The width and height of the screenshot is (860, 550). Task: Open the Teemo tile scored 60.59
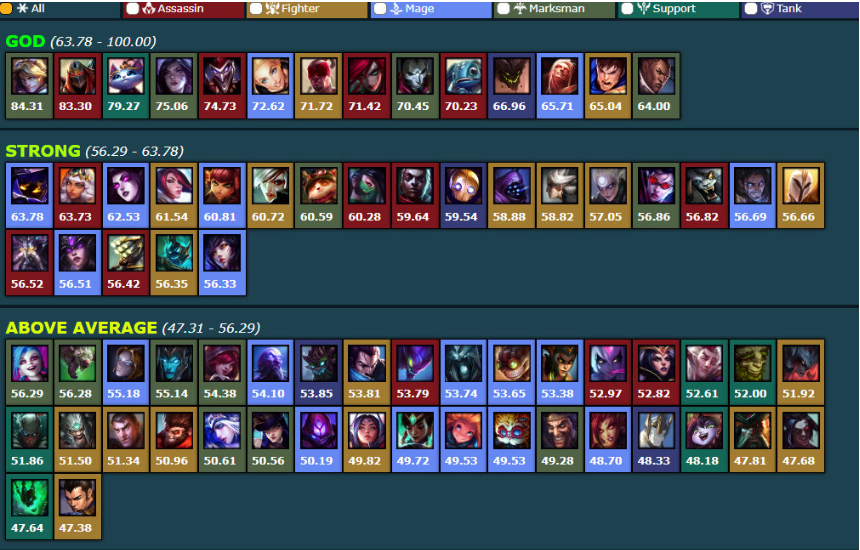click(x=318, y=195)
